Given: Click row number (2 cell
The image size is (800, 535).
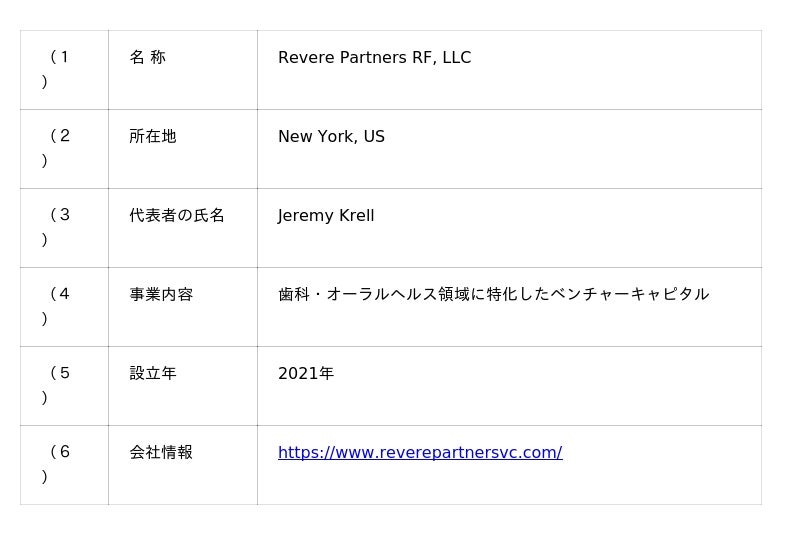Looking at the screenshot, I should point(64,149).
